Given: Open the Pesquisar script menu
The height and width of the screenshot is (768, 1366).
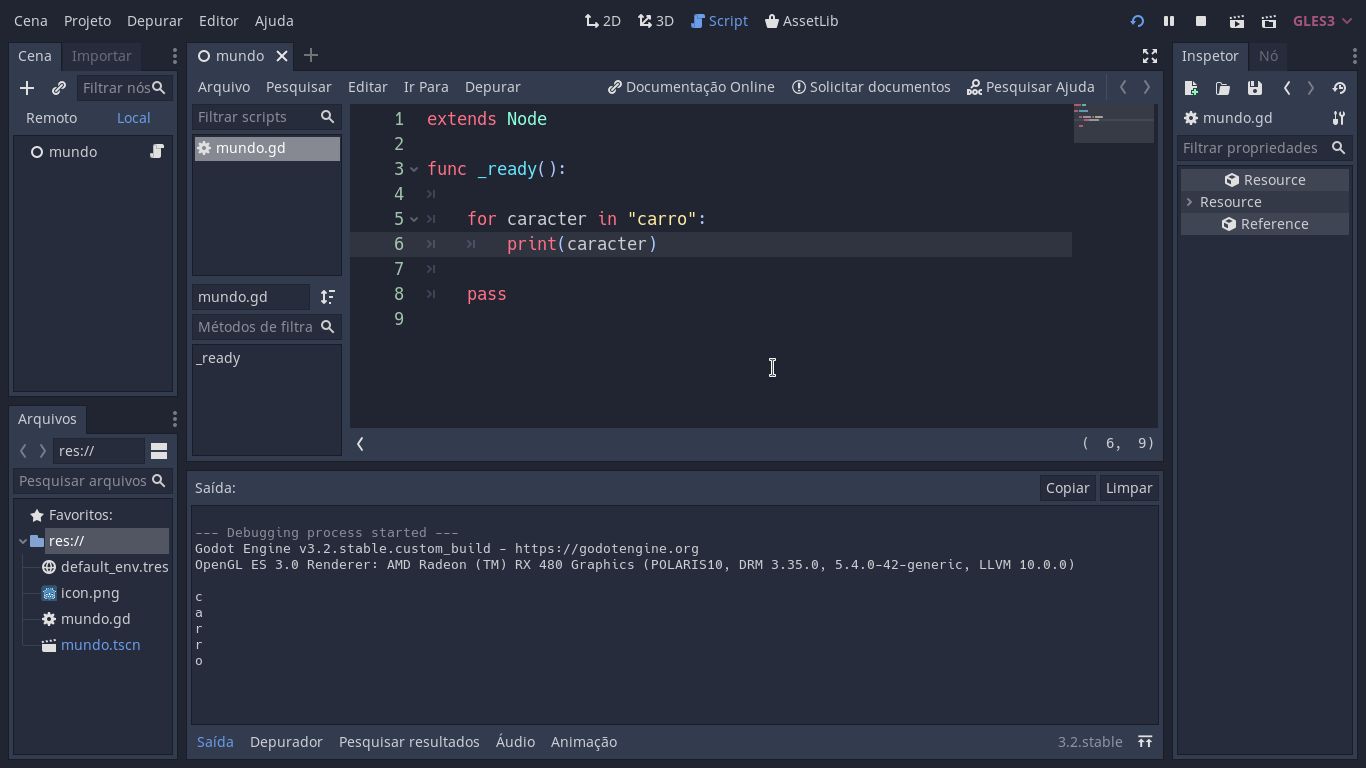Looking at the screenshot, I should point(298,87).
